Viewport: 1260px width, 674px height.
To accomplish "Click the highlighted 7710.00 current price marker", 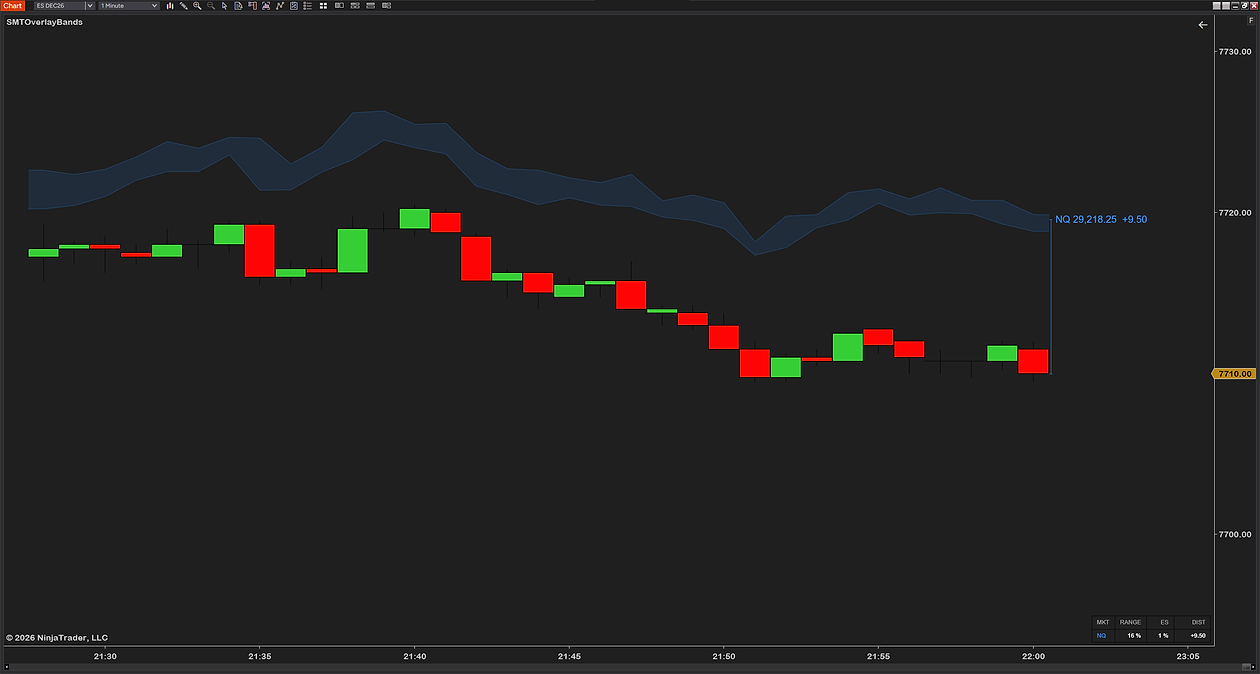I will (1232, 374).
